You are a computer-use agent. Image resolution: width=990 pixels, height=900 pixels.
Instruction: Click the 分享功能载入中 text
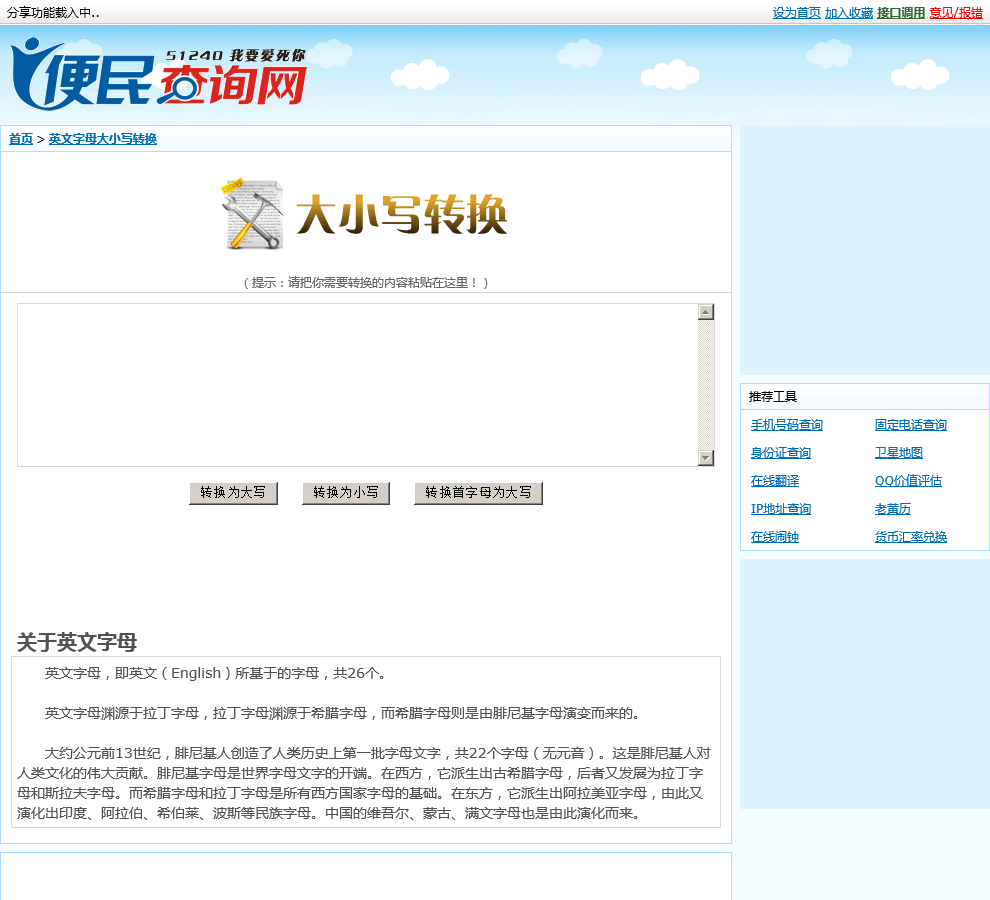pyautogui.click(x=53, y=13)
